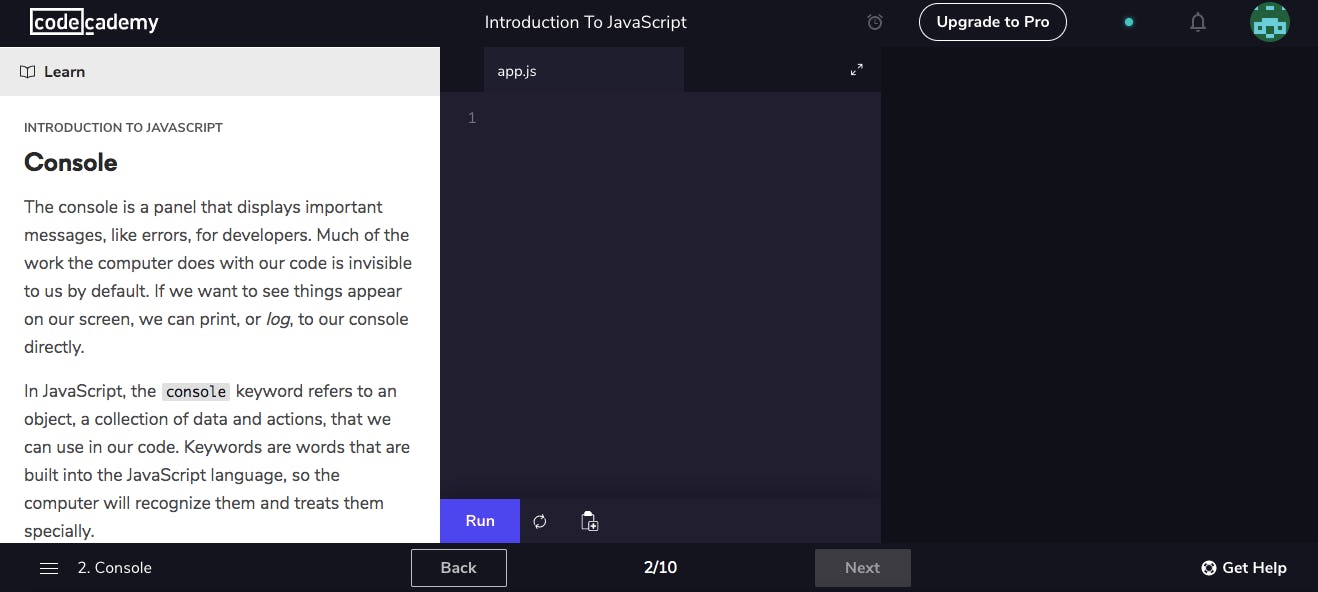1318x592 pixels.
Task: Click Upgrade to Pro
Action: coord(992,21)
